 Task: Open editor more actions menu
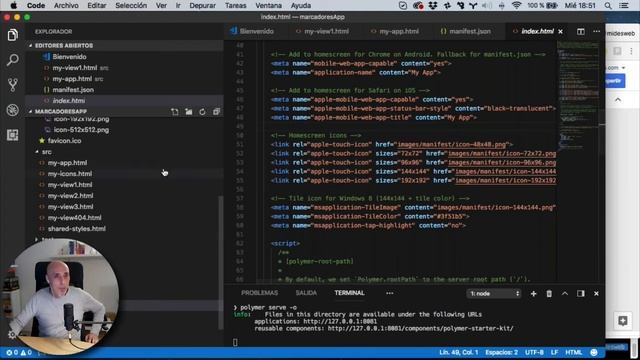pos(596,31)
